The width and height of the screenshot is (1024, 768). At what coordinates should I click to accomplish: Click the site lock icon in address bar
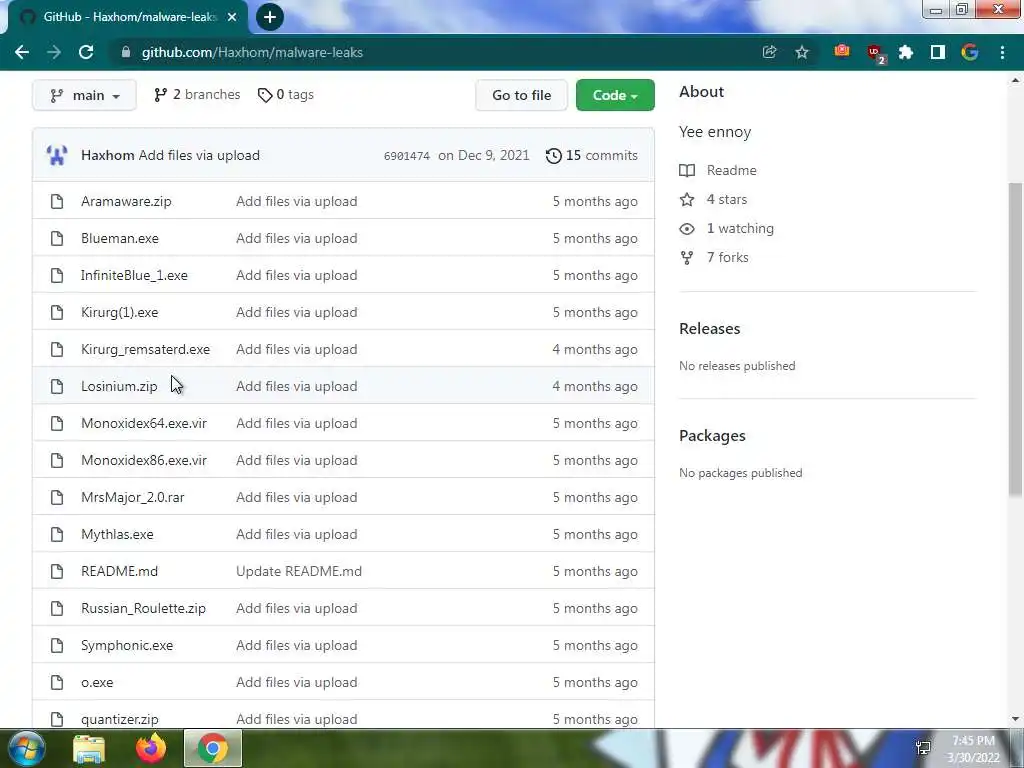tap(126, 52)
